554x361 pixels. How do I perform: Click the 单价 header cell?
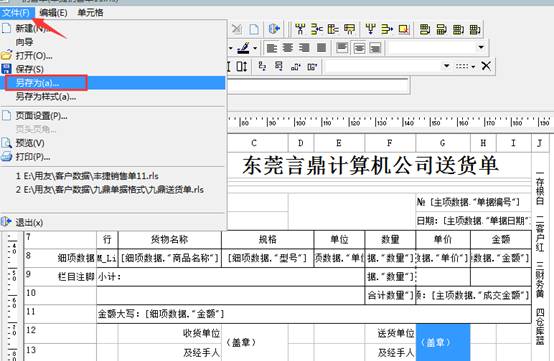tap(443, 240)
